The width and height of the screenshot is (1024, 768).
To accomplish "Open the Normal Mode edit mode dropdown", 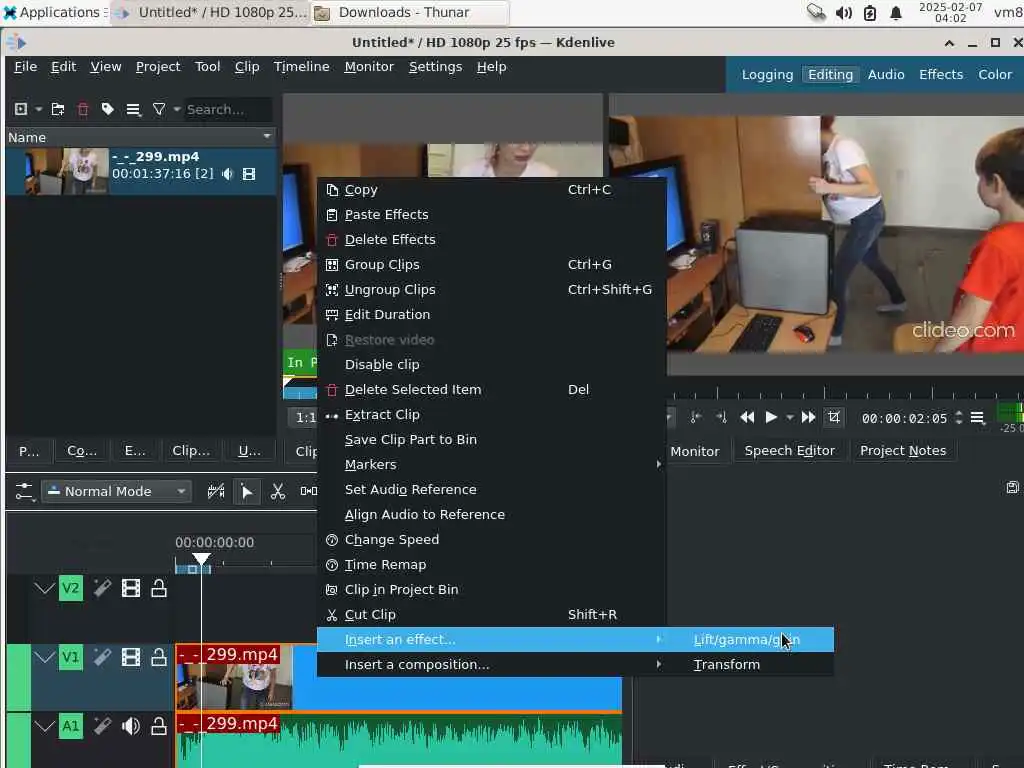I will coord(116,491).
